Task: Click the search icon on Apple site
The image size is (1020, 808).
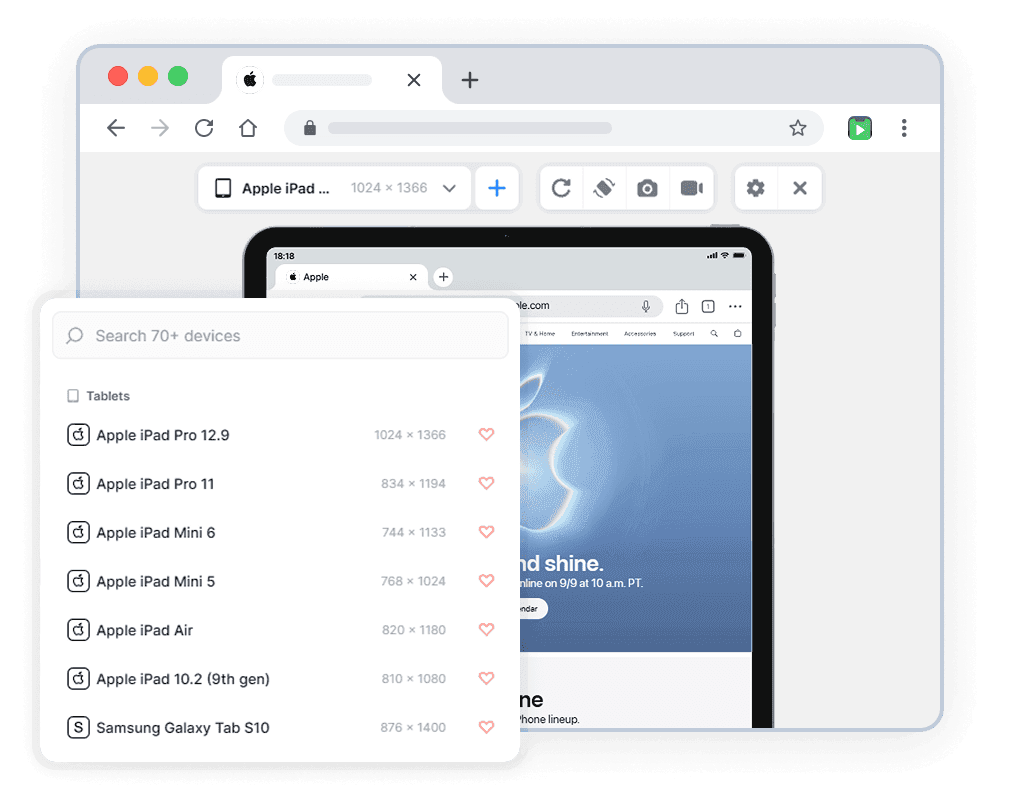Action: pos(714,334)
